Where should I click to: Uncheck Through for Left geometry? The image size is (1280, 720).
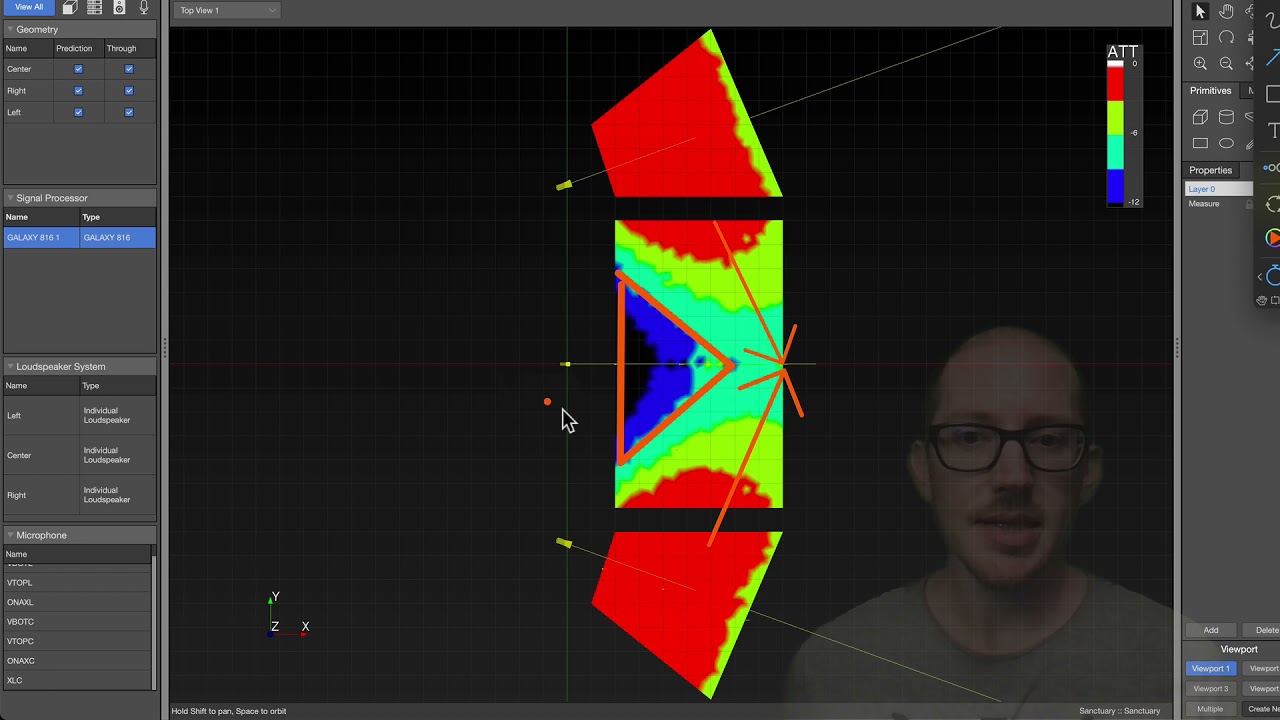(129, 112)
